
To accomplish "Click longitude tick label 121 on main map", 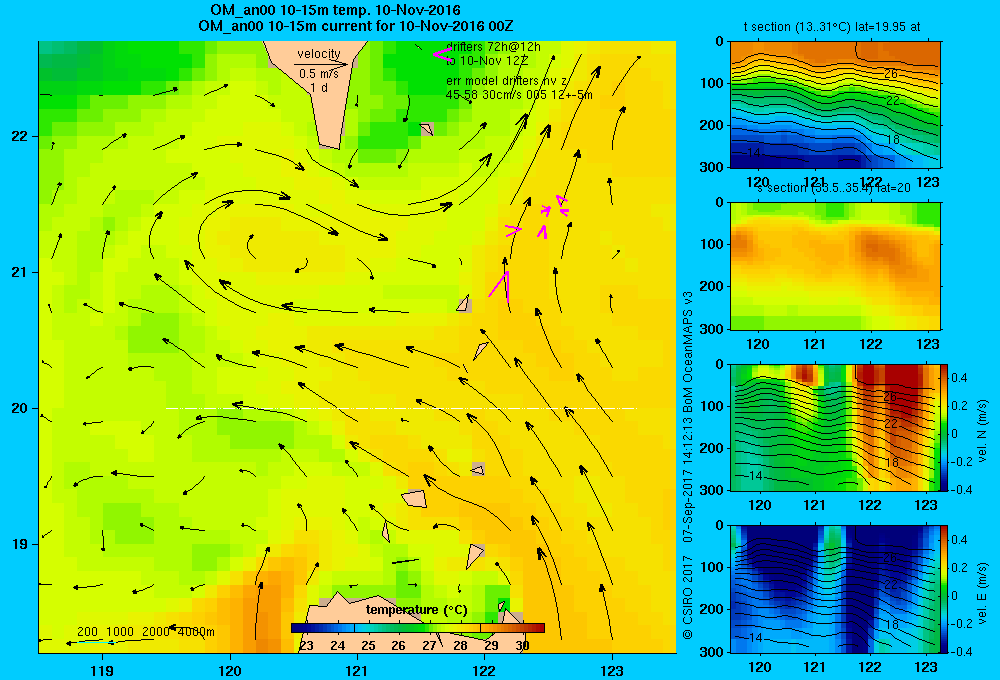I will pyautogui.click(x=357, y=671).
